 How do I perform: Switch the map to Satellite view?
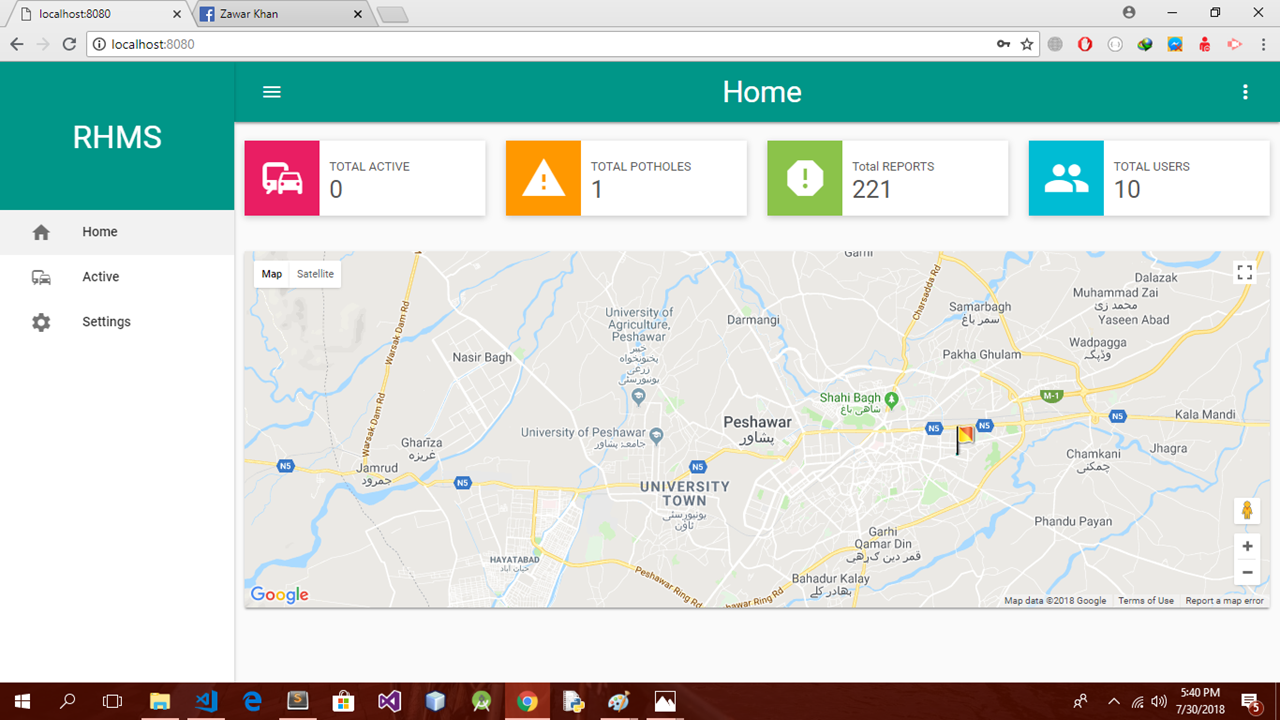[315, 273]
